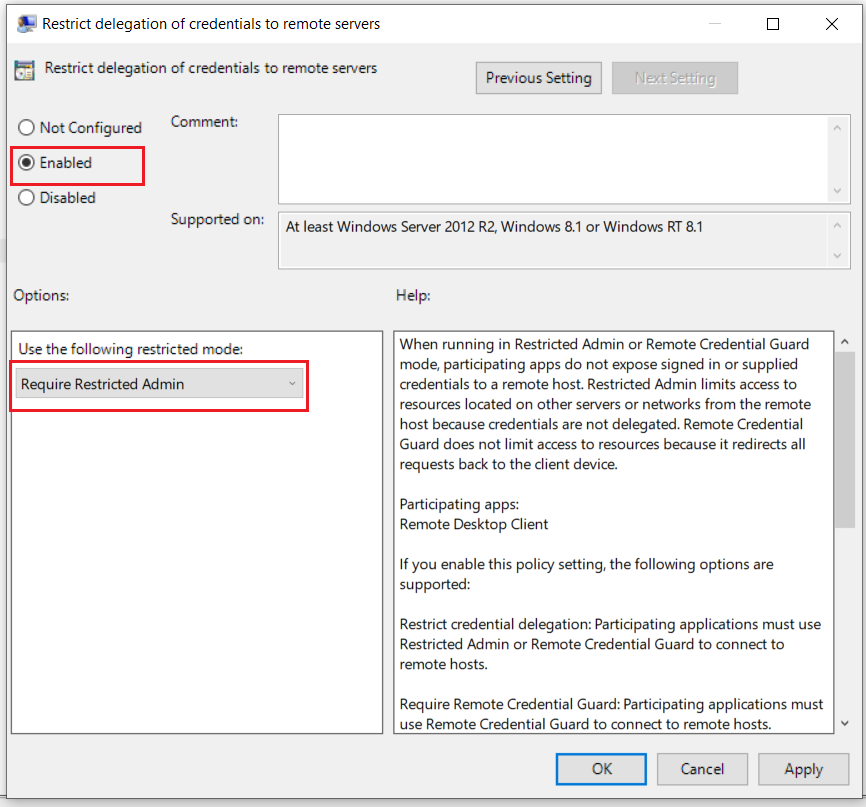Click the Supported on scroll up arrow
This screenshot has width=866, height=807.
coord(837,226)
